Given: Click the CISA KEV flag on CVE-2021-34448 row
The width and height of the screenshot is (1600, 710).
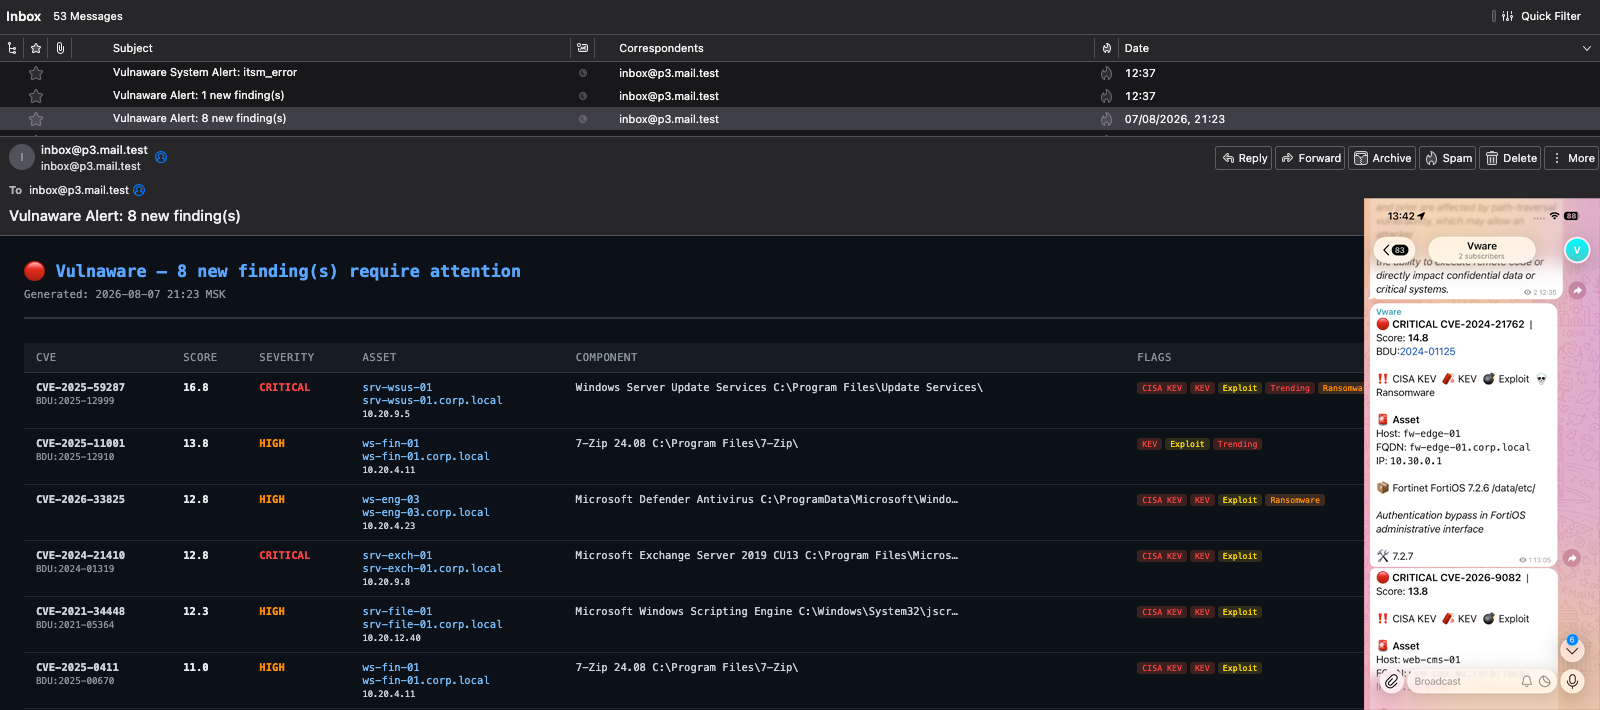Looking at the screenshot, I should click(1162, 612).
